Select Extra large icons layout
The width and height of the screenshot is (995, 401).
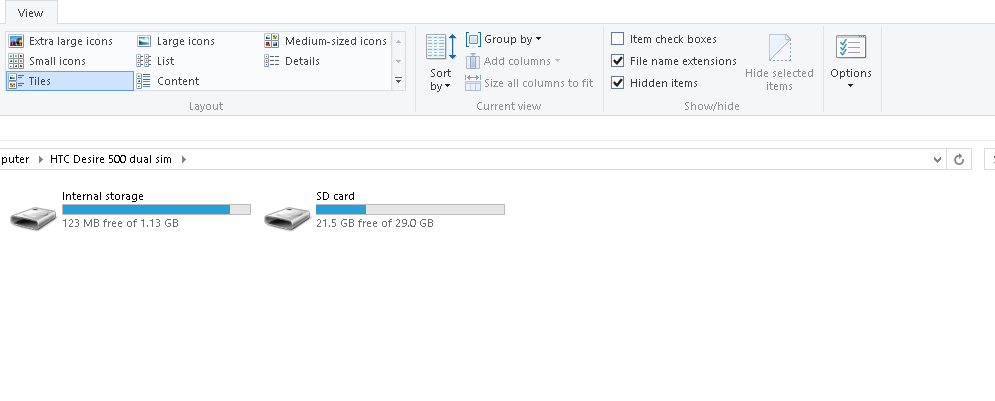(x=61, y=41)
